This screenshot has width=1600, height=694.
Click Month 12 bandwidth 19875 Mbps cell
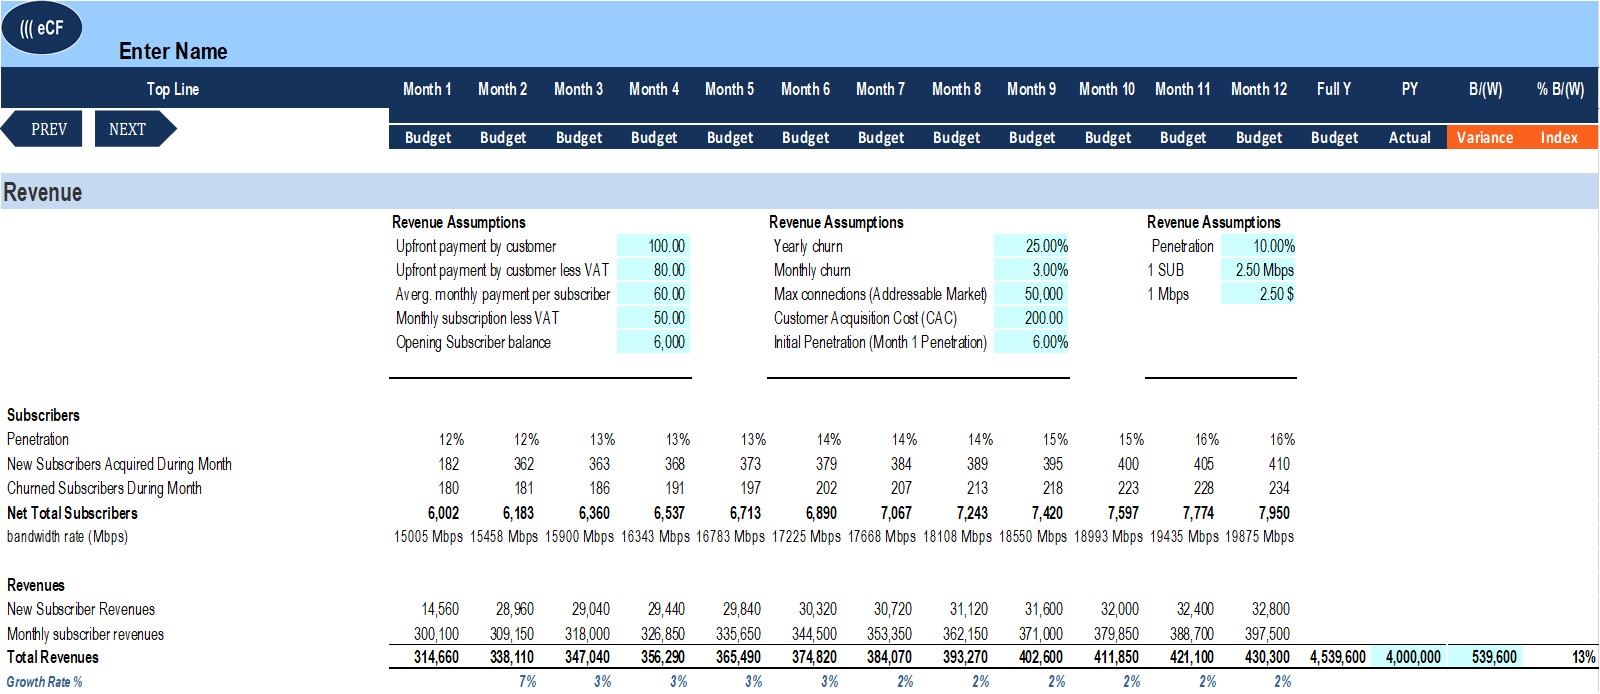click(x=1259, y=537)
